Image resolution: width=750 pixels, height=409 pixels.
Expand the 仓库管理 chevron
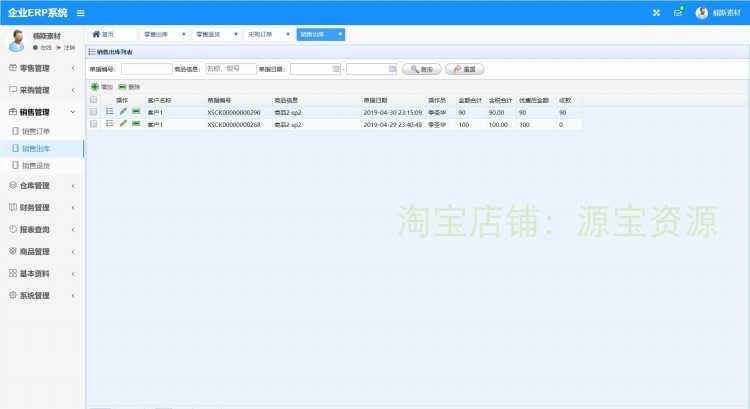[x=73, y=186]
